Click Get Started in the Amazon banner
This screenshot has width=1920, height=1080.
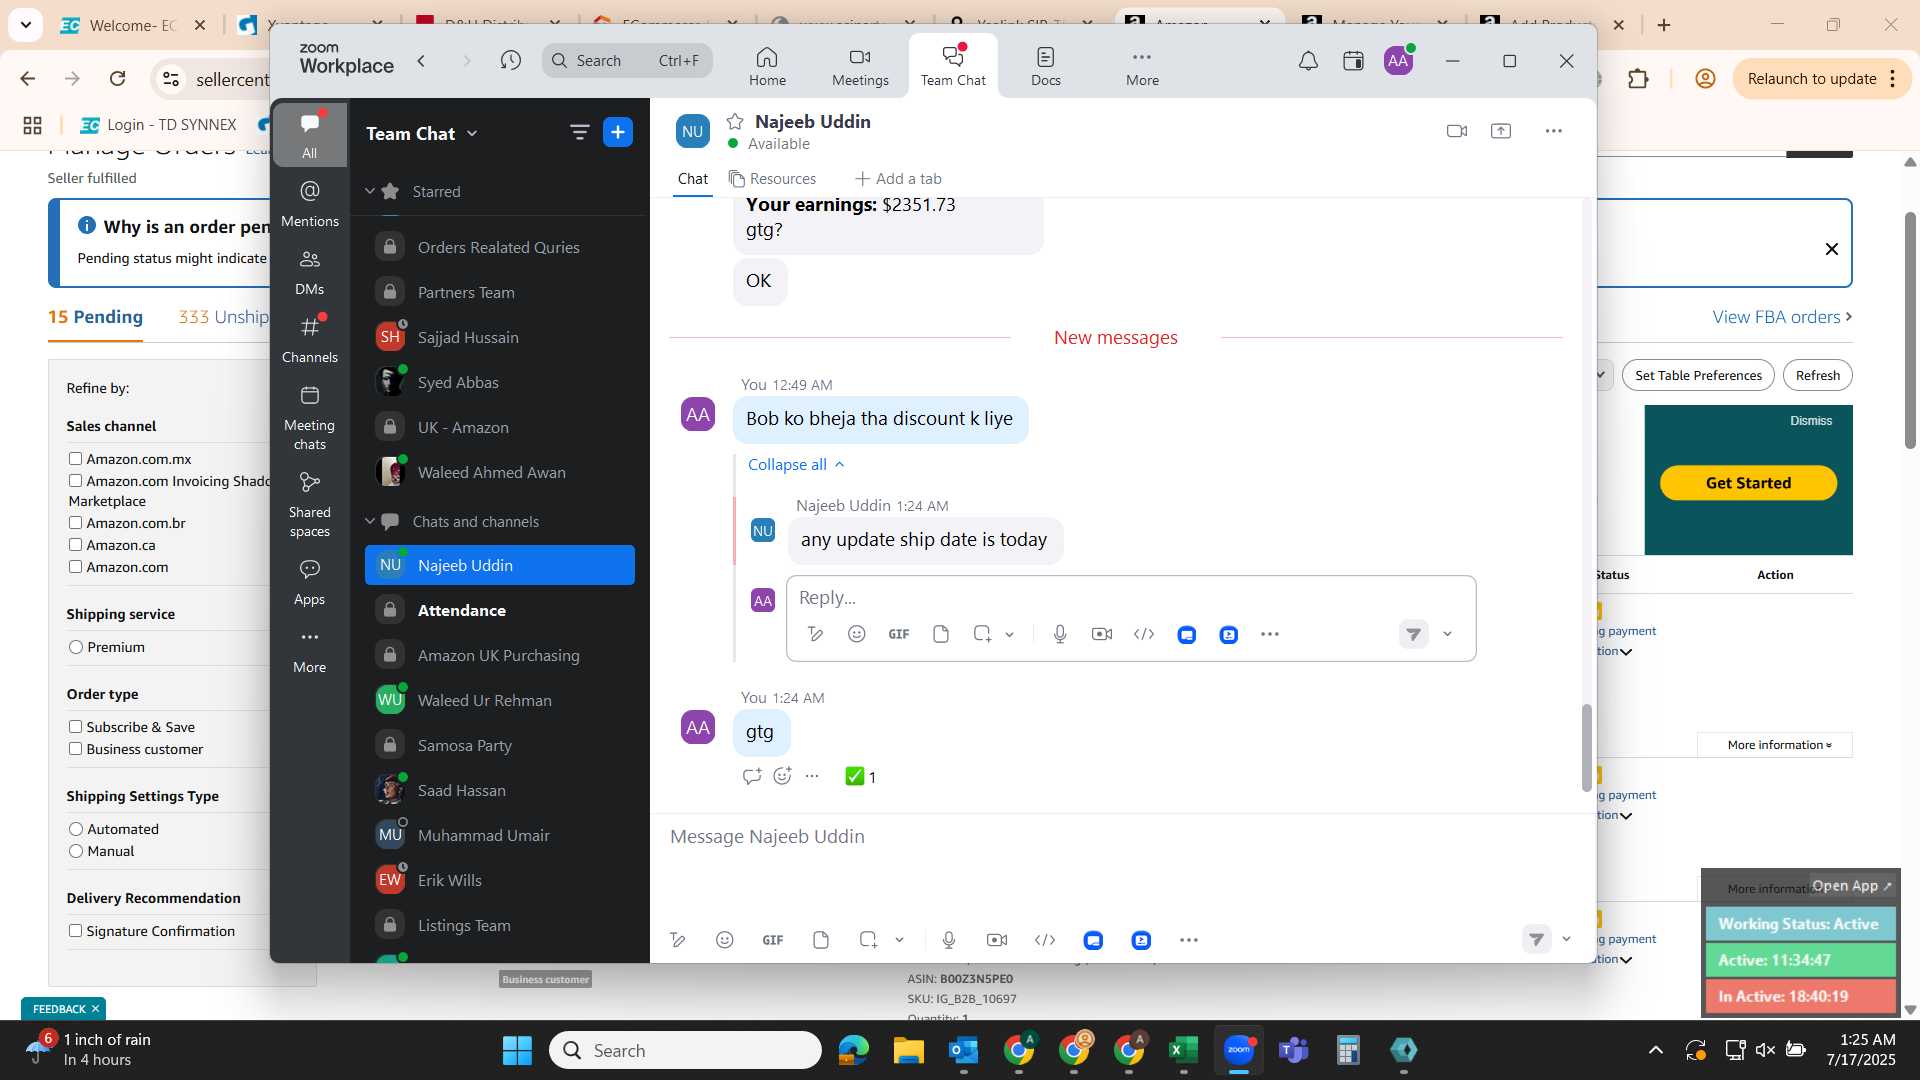click(x=1748, y=483)
